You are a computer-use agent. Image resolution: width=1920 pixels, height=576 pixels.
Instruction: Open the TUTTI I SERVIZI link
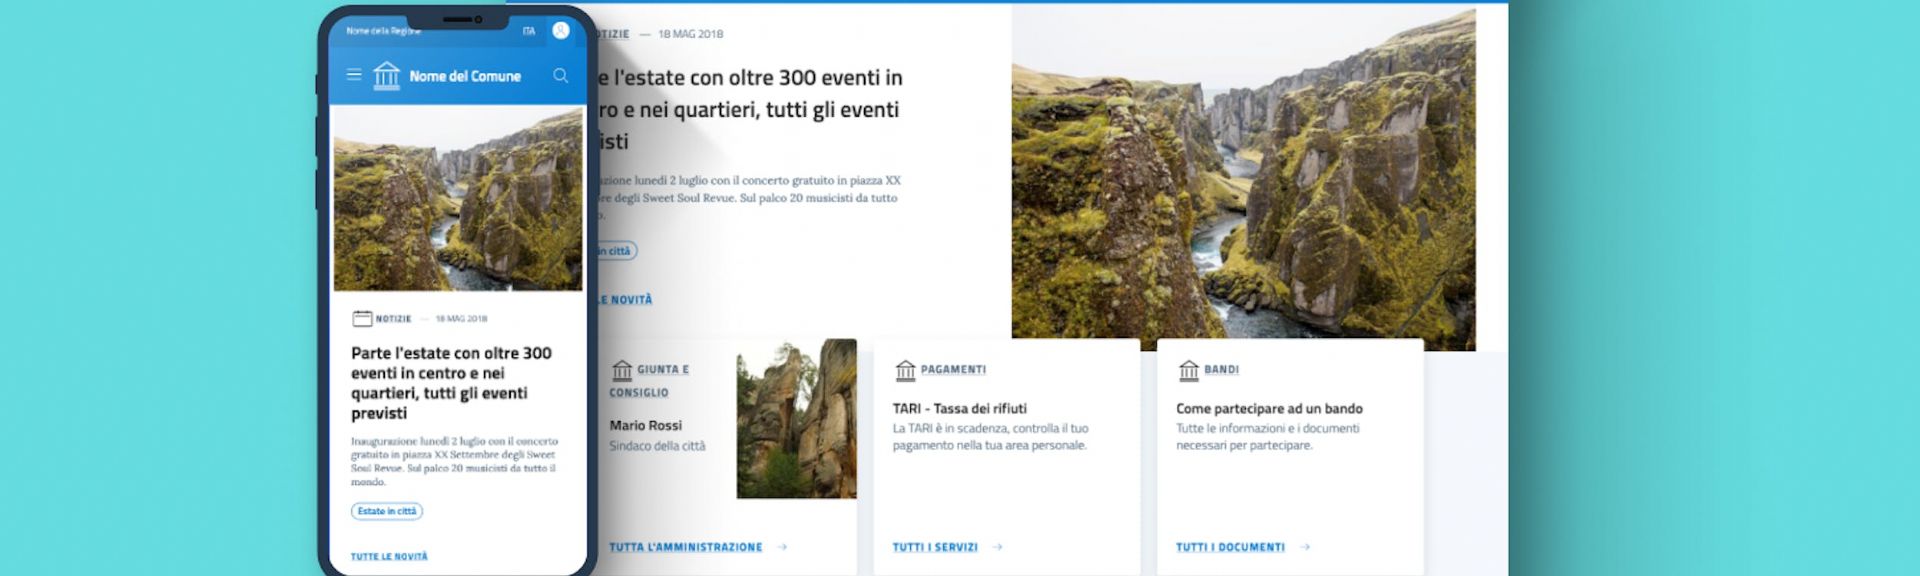(935, 547)
